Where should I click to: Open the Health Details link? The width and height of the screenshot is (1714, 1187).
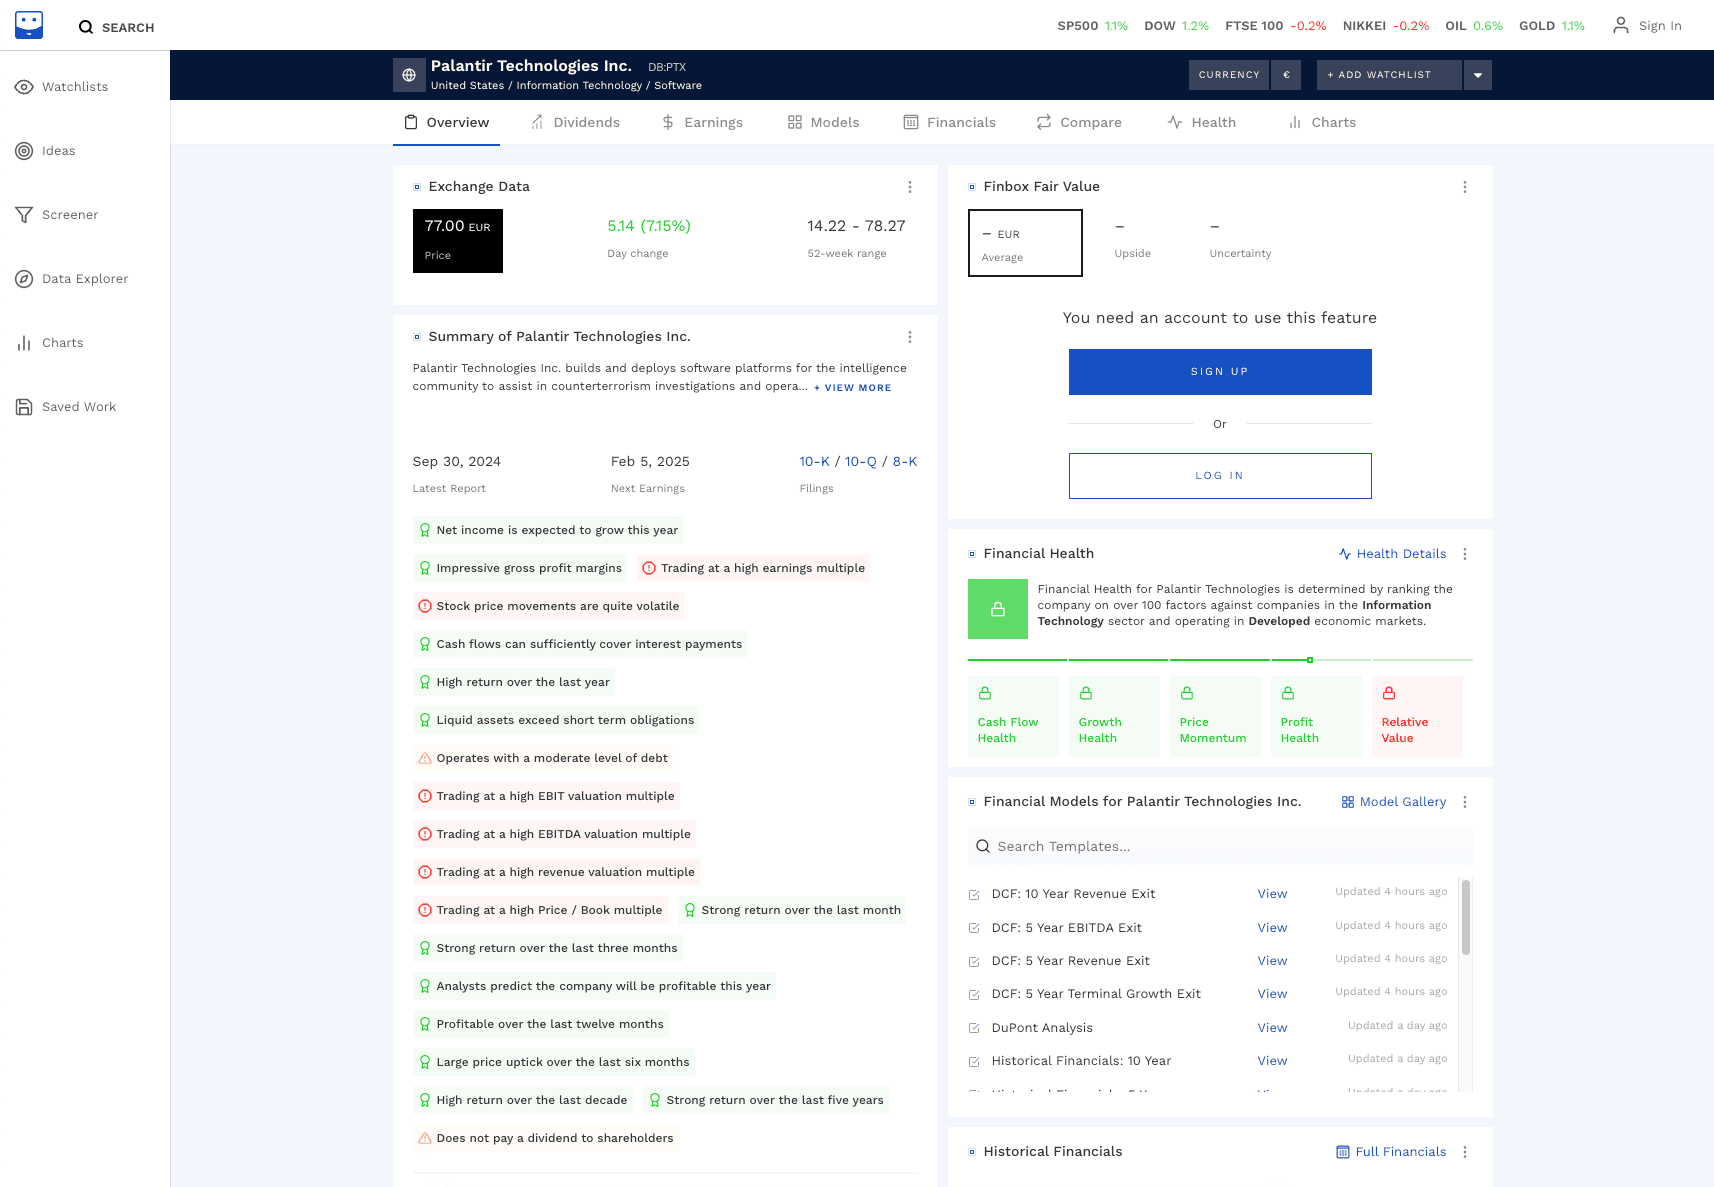(x=1393, y=554)
